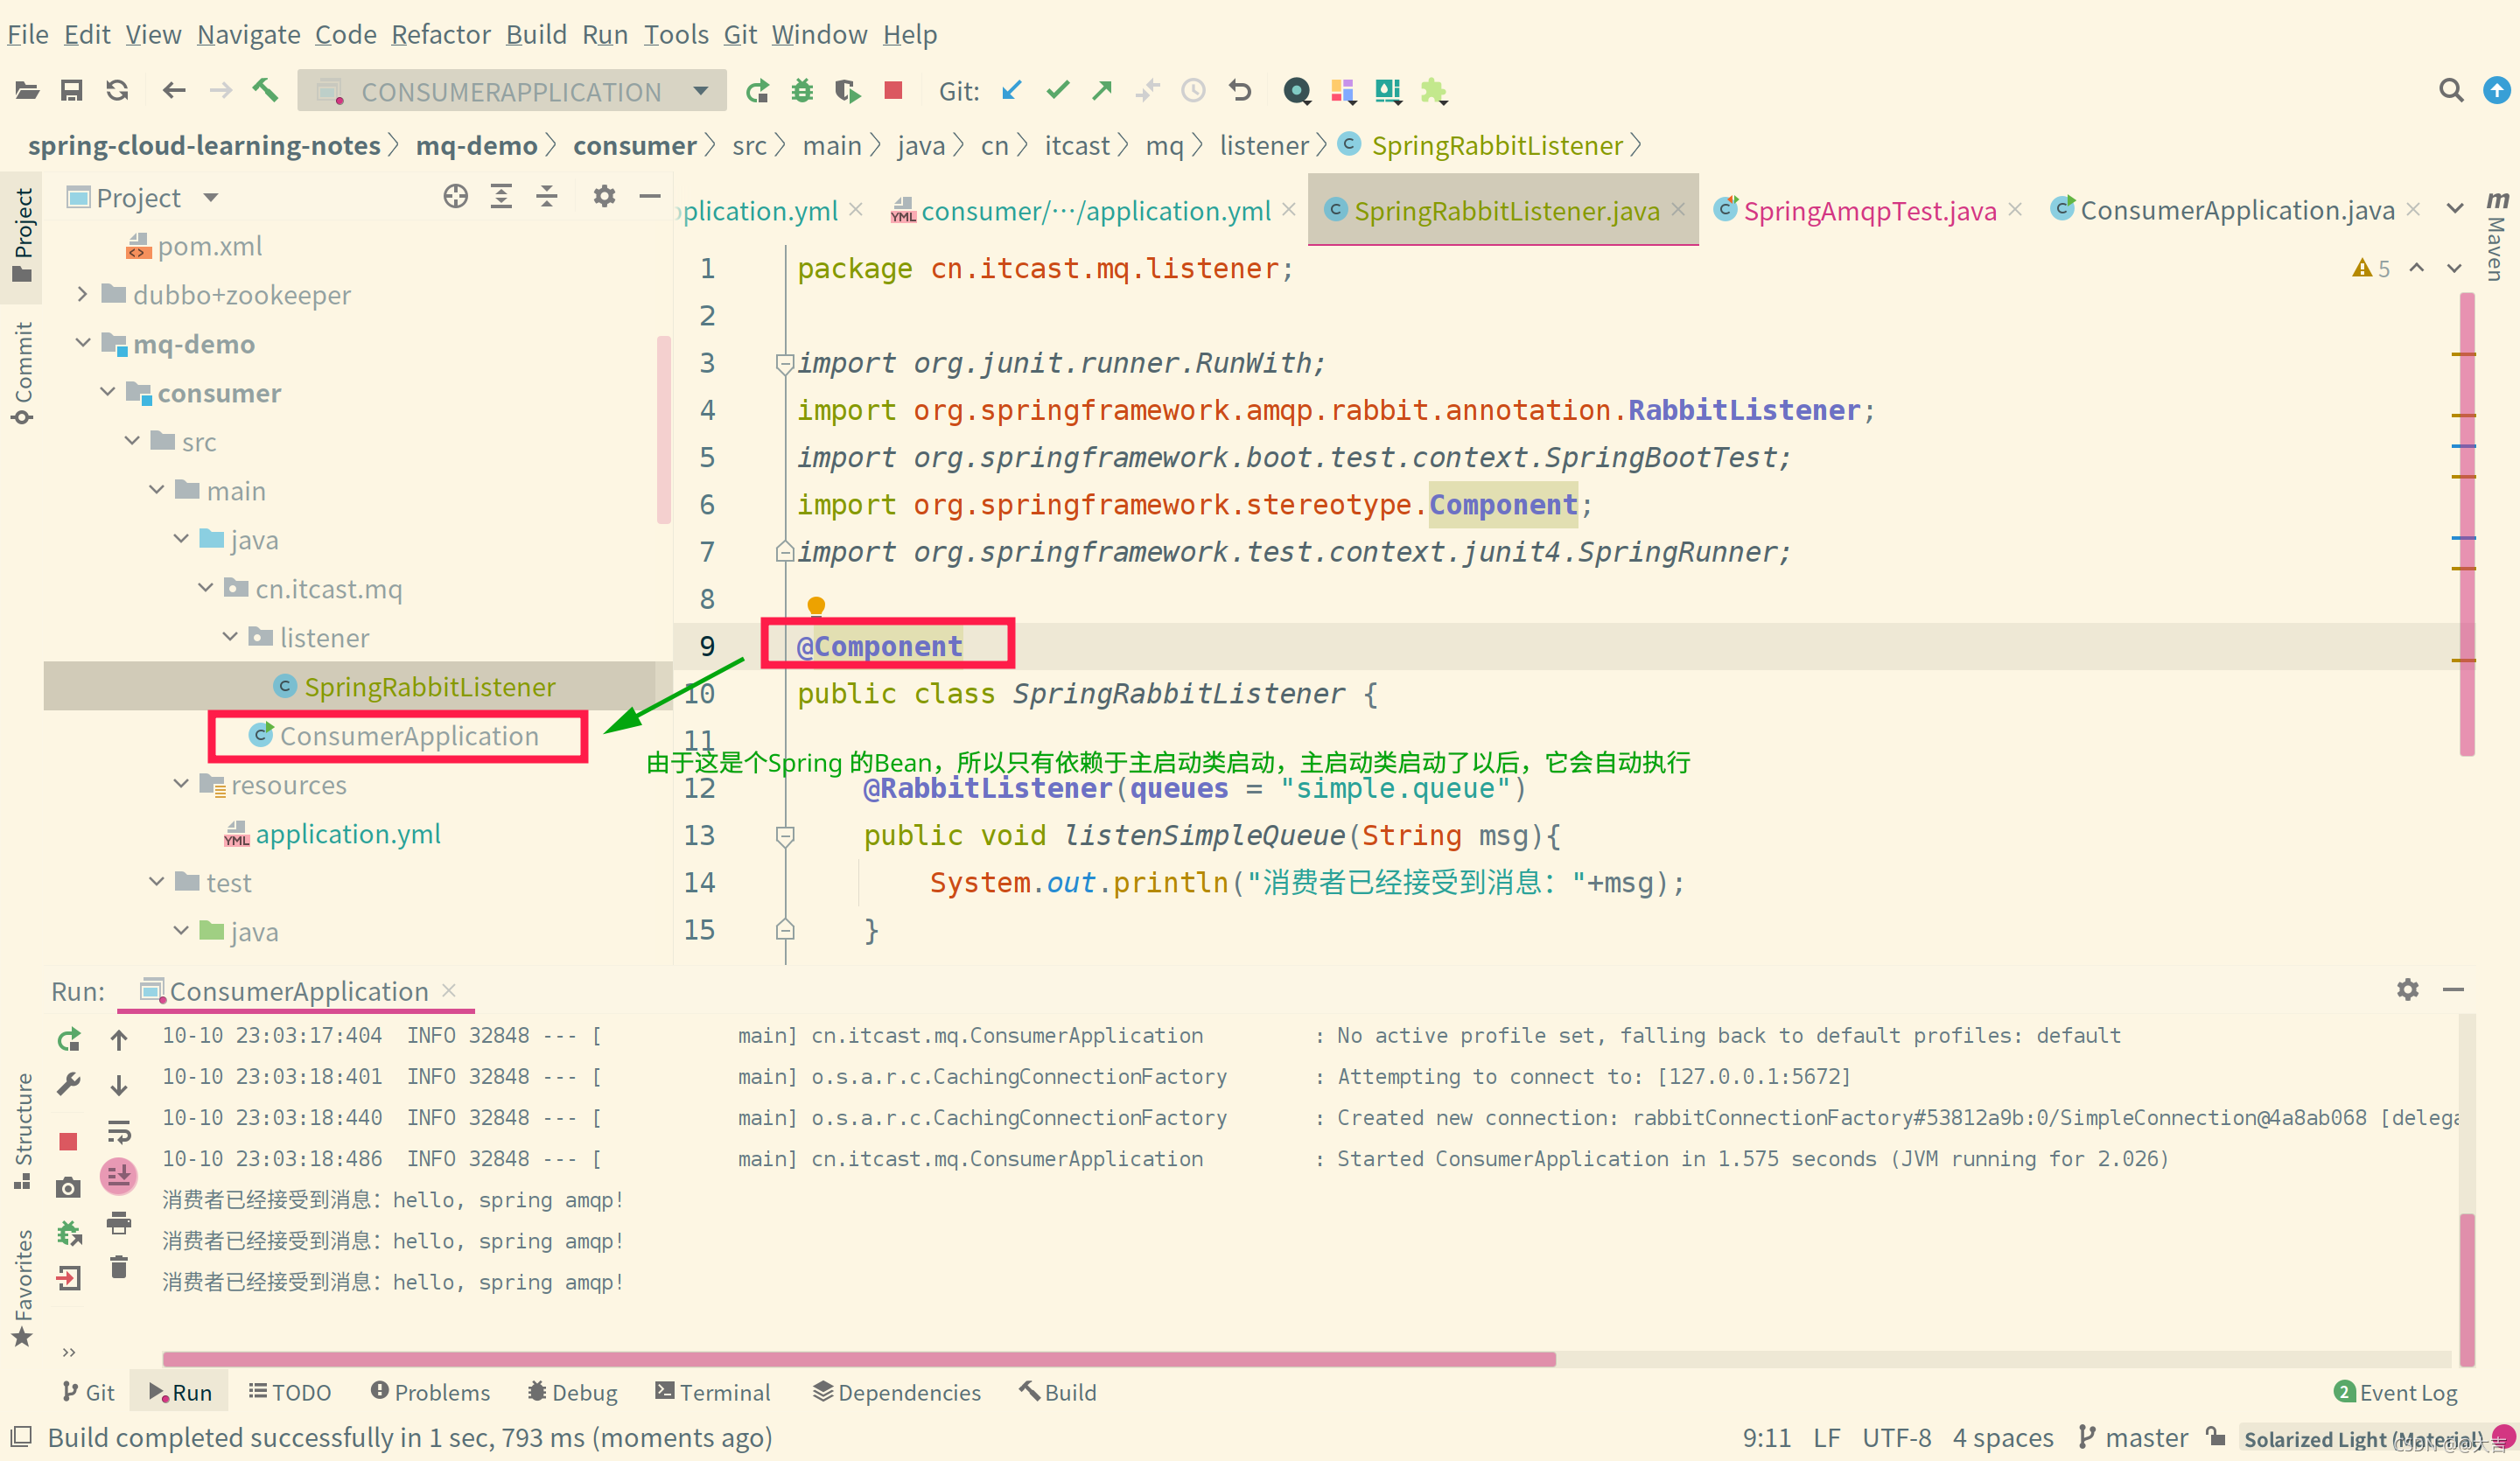
Task: Toggle the Favorites tool window stripe
Action: click(x=23, y=1288)
